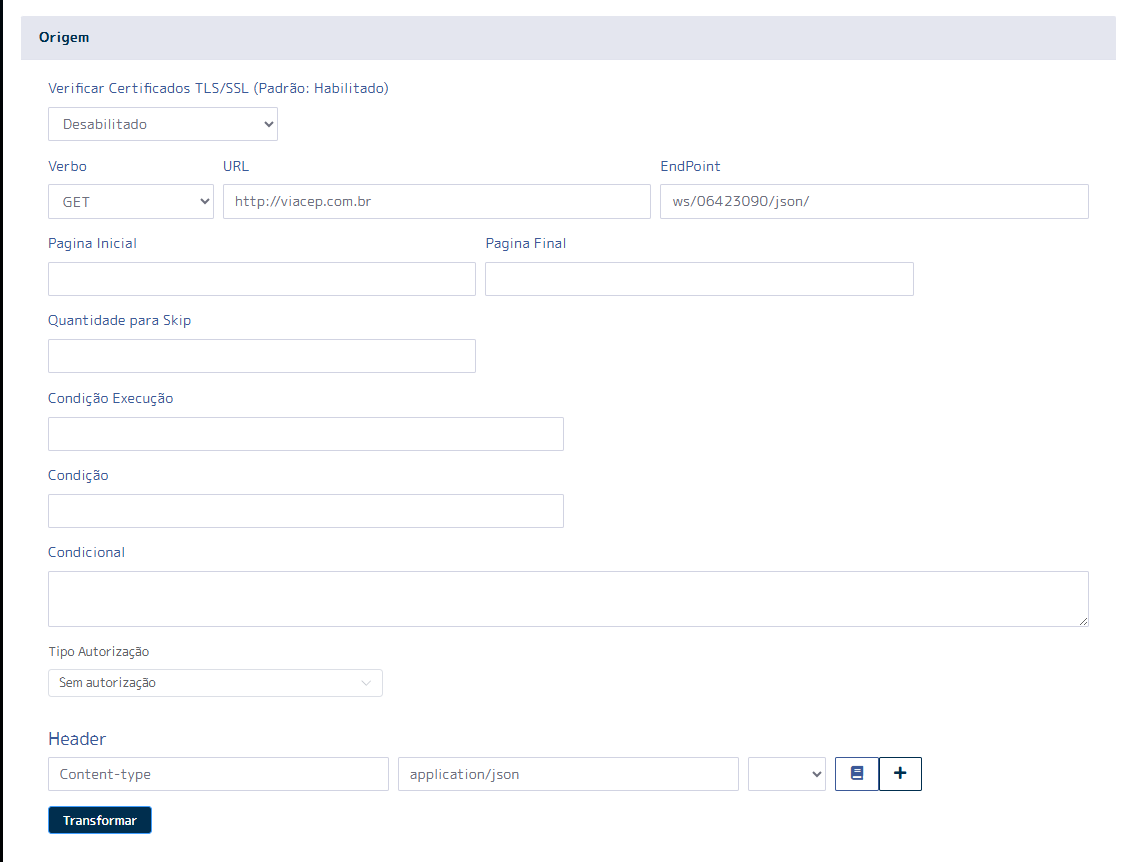Click the Pagina Final input
The image size is (1121, 862).
coord(699,279)
